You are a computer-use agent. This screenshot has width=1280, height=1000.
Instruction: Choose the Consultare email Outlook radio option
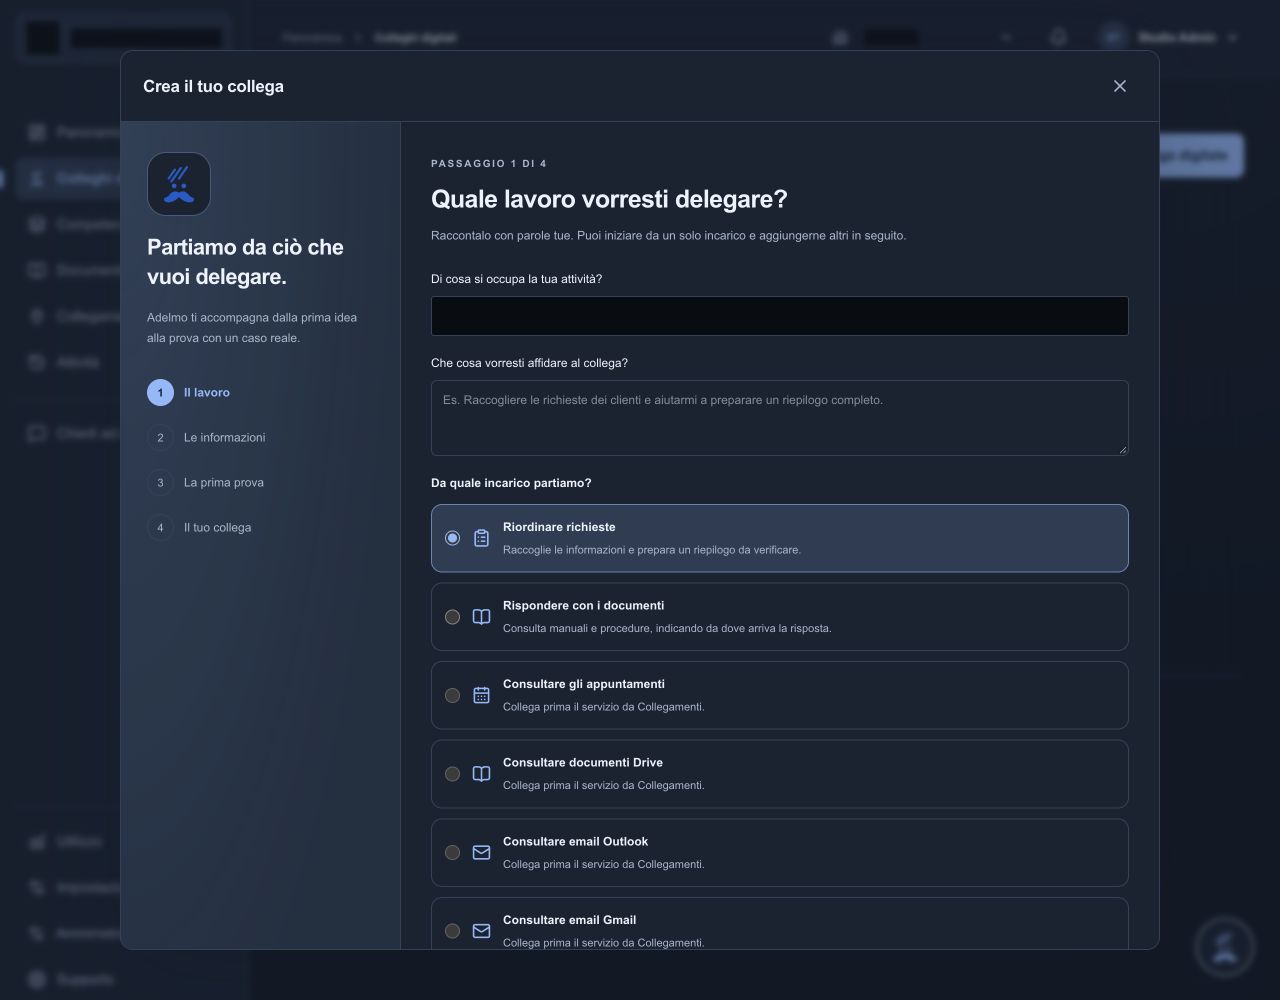pyautogui.click(x=452, y=853)
